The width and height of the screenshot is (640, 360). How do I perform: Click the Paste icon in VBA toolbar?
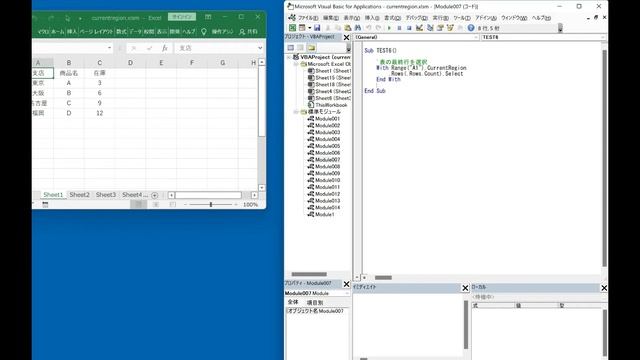coord(348,28)
